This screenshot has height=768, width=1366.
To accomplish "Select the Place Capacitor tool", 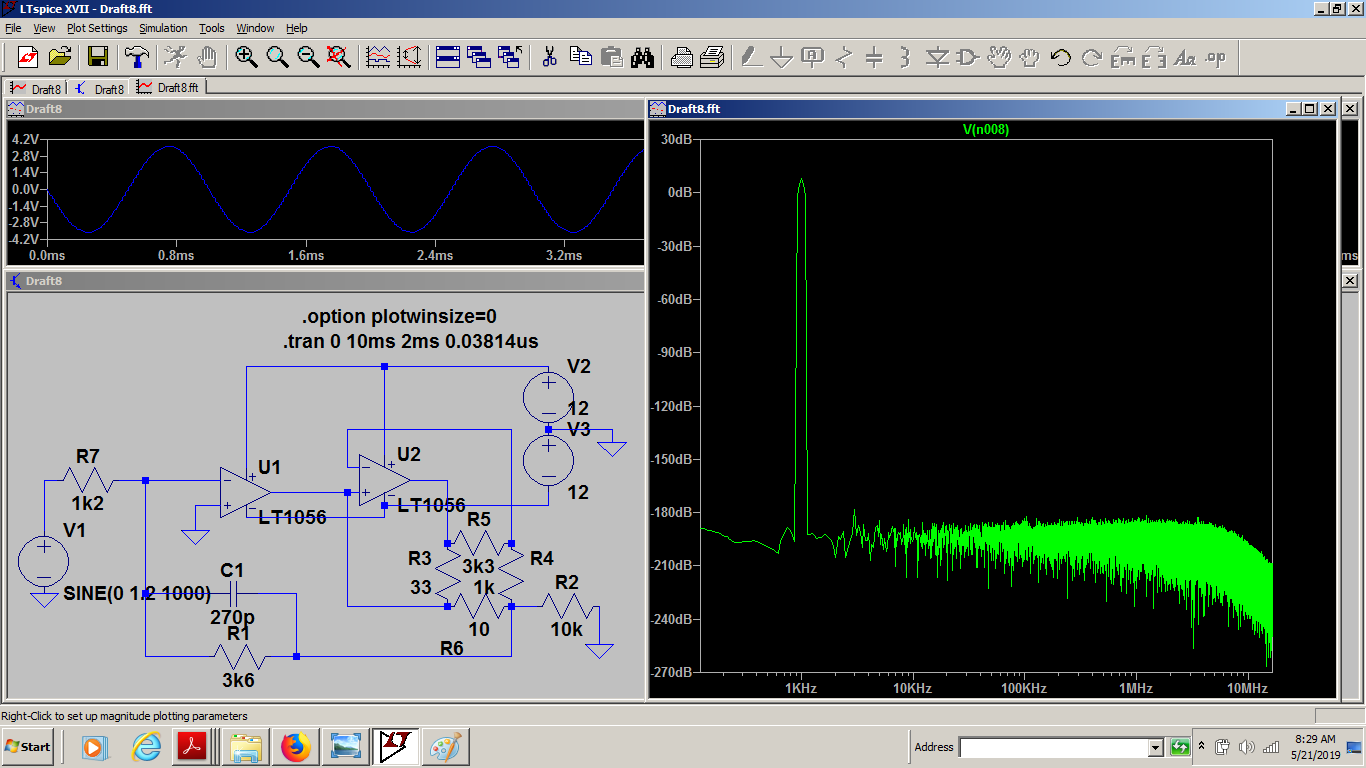I will pyautogui.click(x=875, y=56).
